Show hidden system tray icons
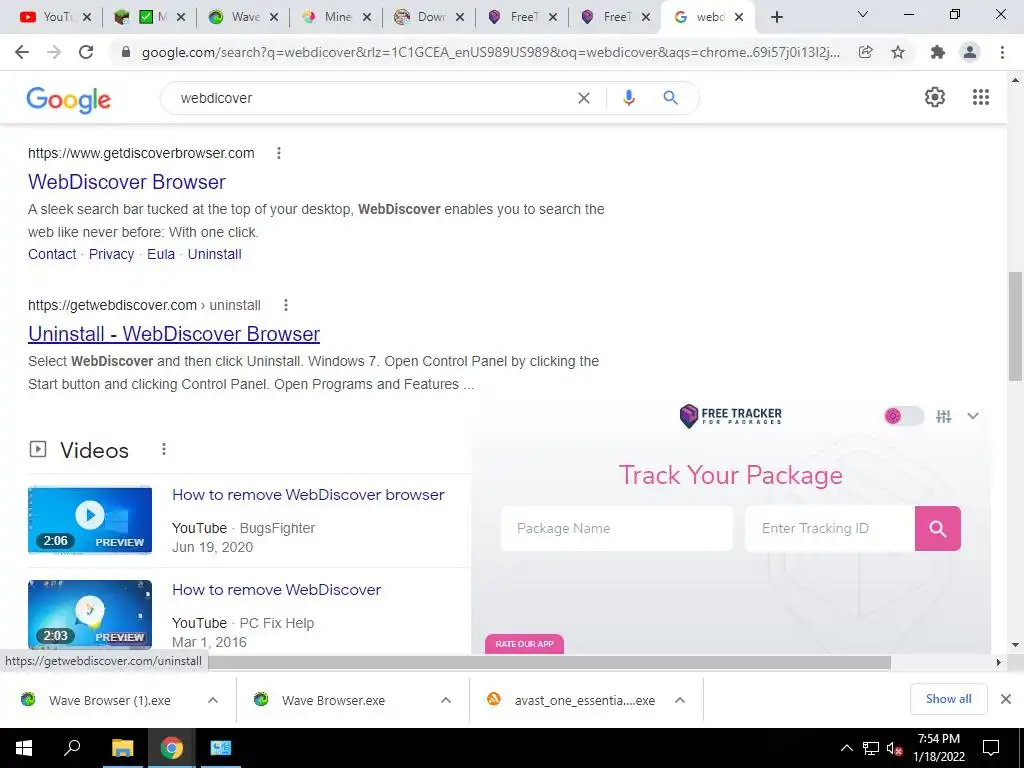This screenshot has width=1024, height=768. [x=846, y=748]
